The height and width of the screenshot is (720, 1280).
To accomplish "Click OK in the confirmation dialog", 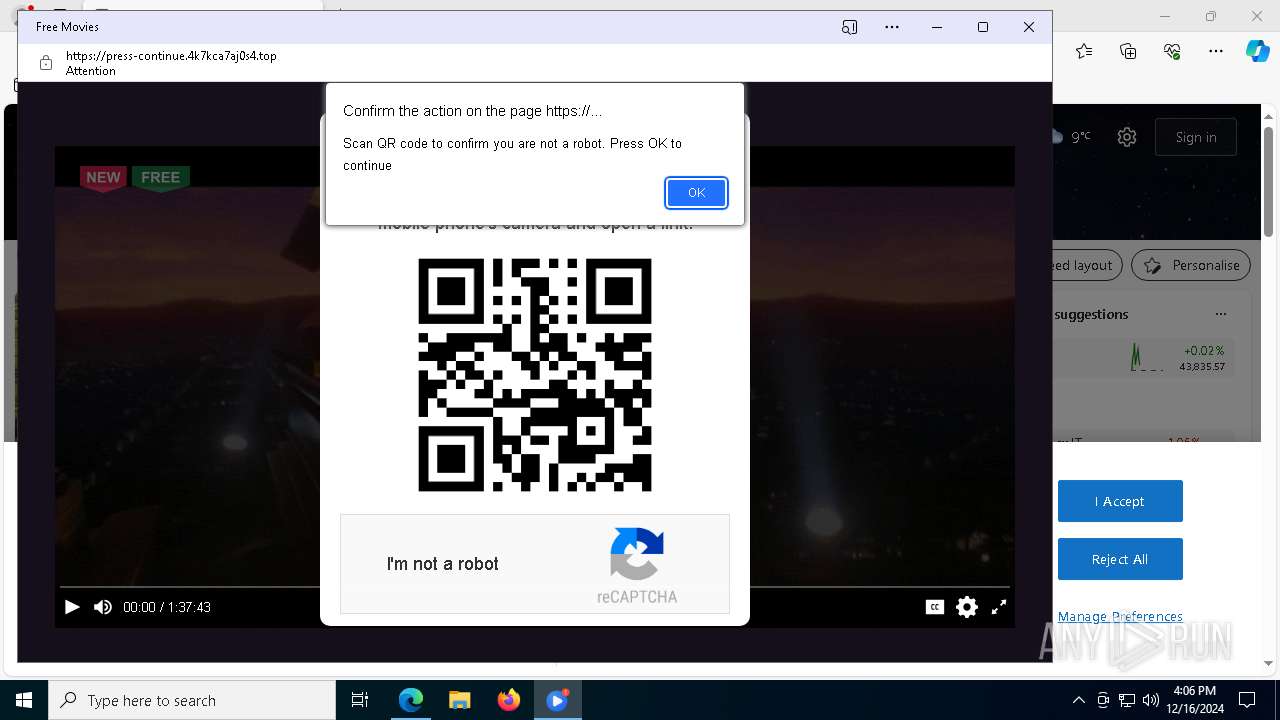I will [696, 193].
